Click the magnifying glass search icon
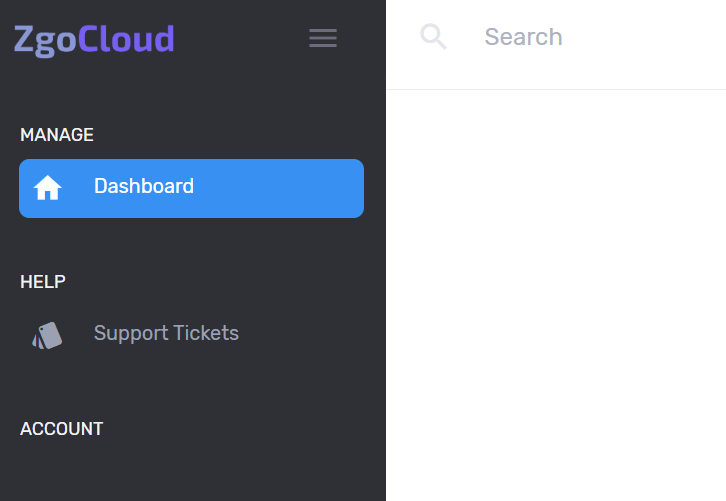726x501 pixels. [x=433, y=37]
